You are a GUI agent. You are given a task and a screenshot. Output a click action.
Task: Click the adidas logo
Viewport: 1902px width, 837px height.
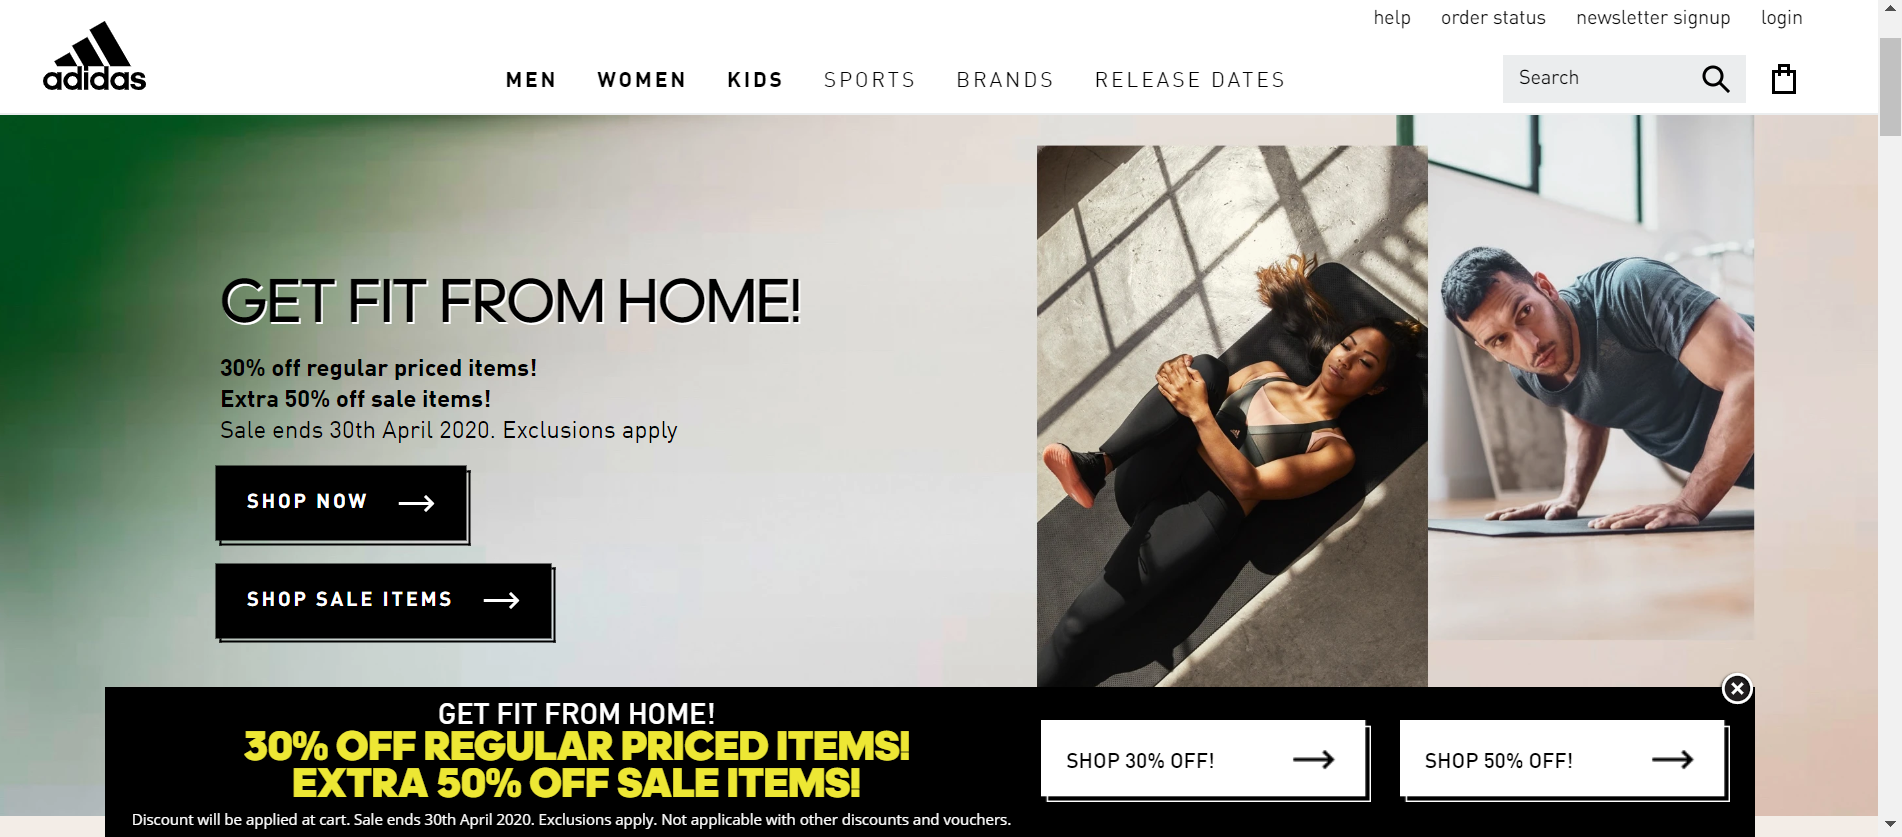coord(94,57)
